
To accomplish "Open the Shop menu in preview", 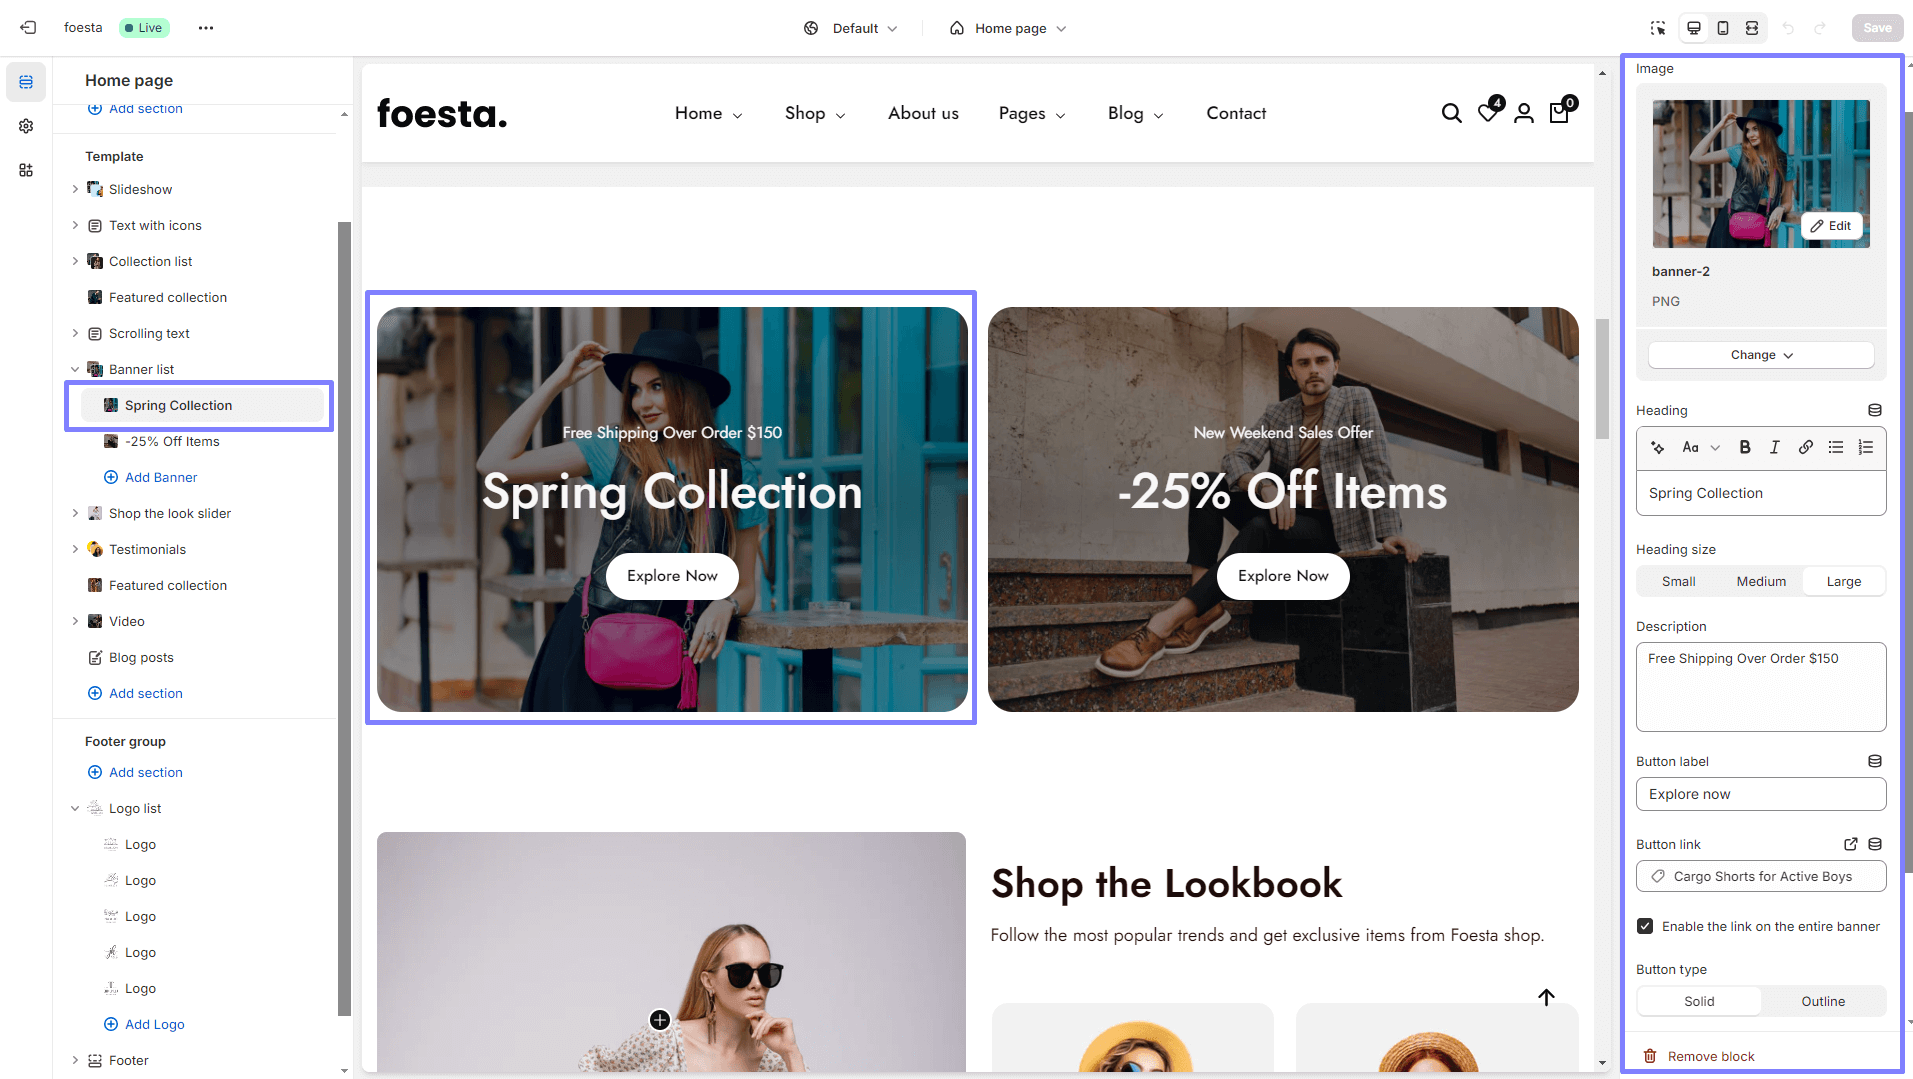I will click(x=815, y=113).
